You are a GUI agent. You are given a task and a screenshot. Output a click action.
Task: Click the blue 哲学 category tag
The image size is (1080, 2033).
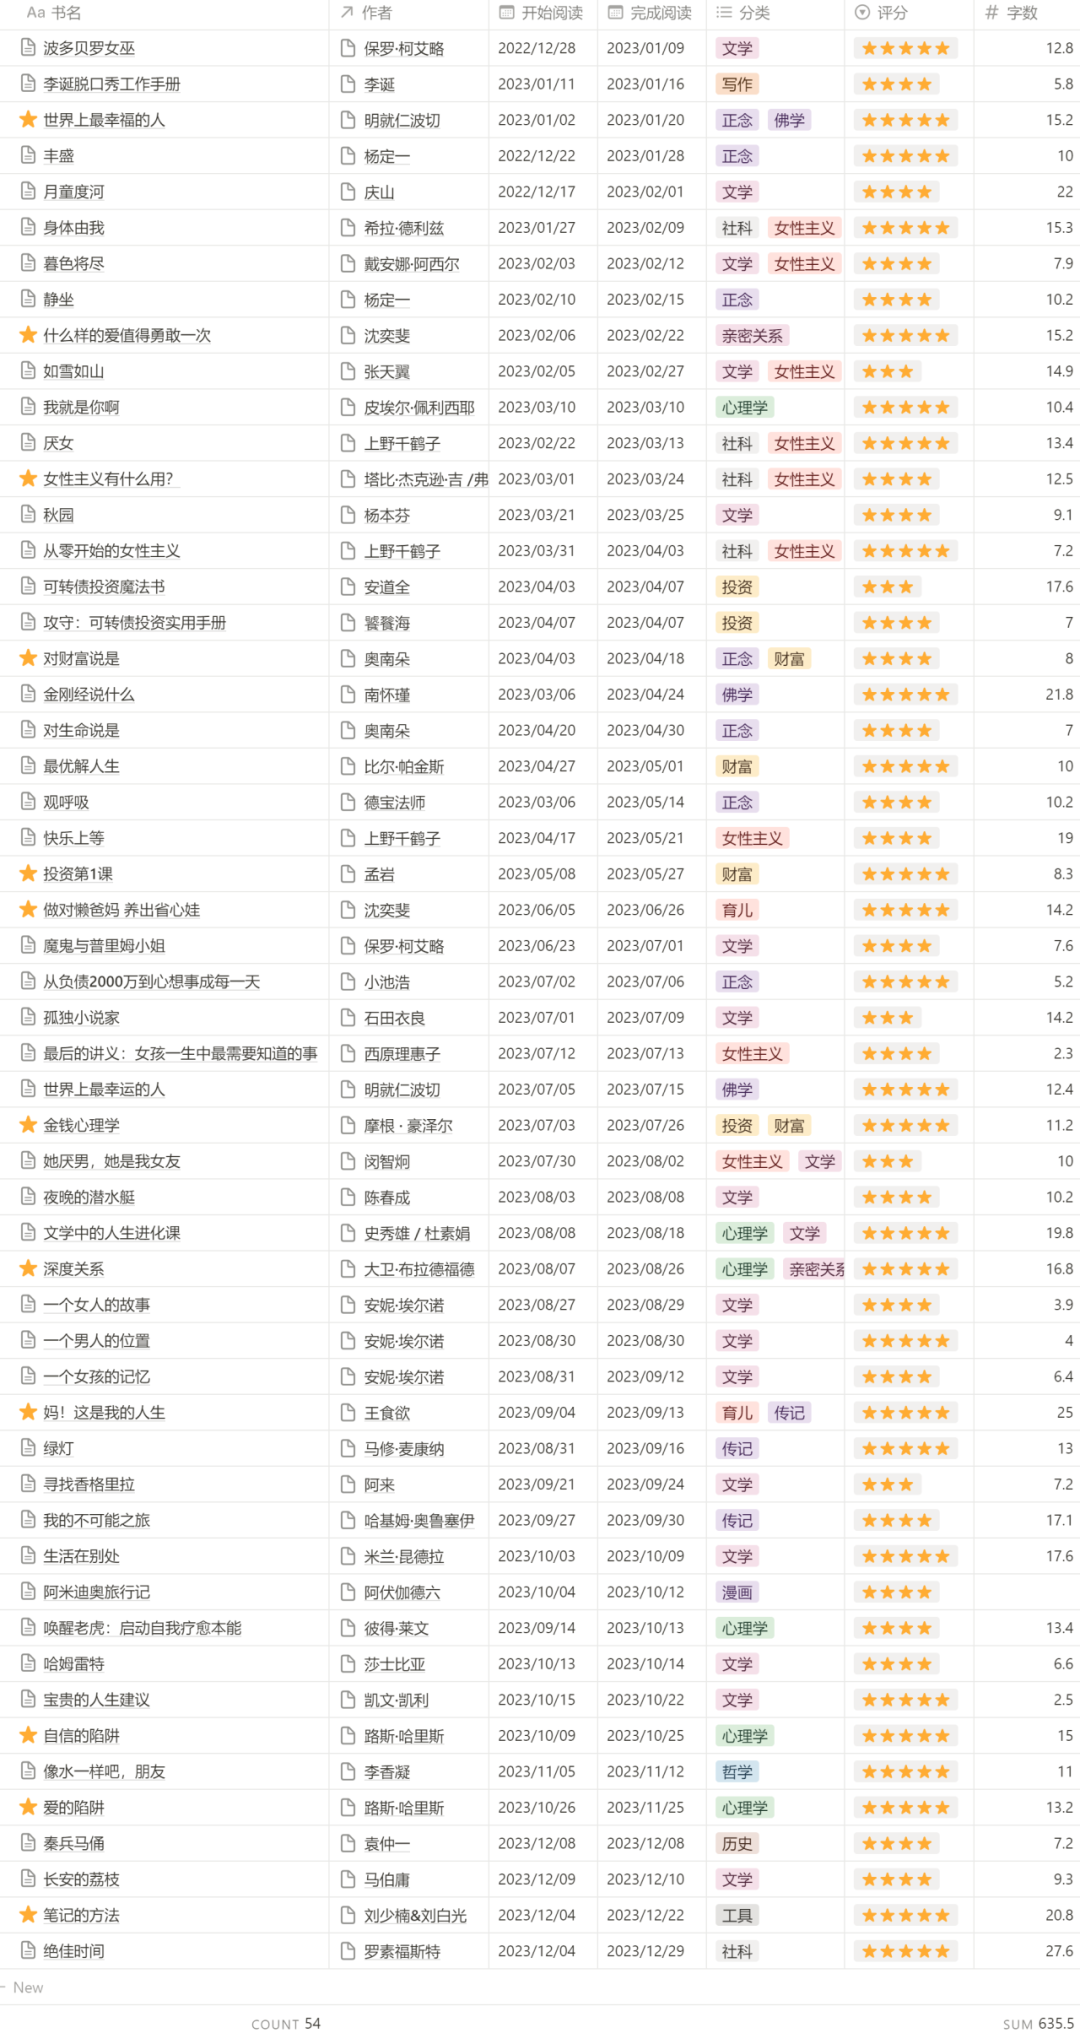738,1772
